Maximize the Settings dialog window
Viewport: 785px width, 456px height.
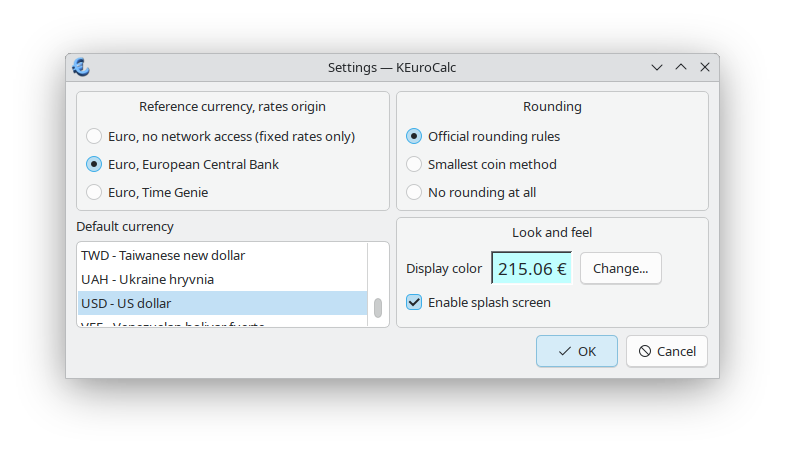click(681, 68)
